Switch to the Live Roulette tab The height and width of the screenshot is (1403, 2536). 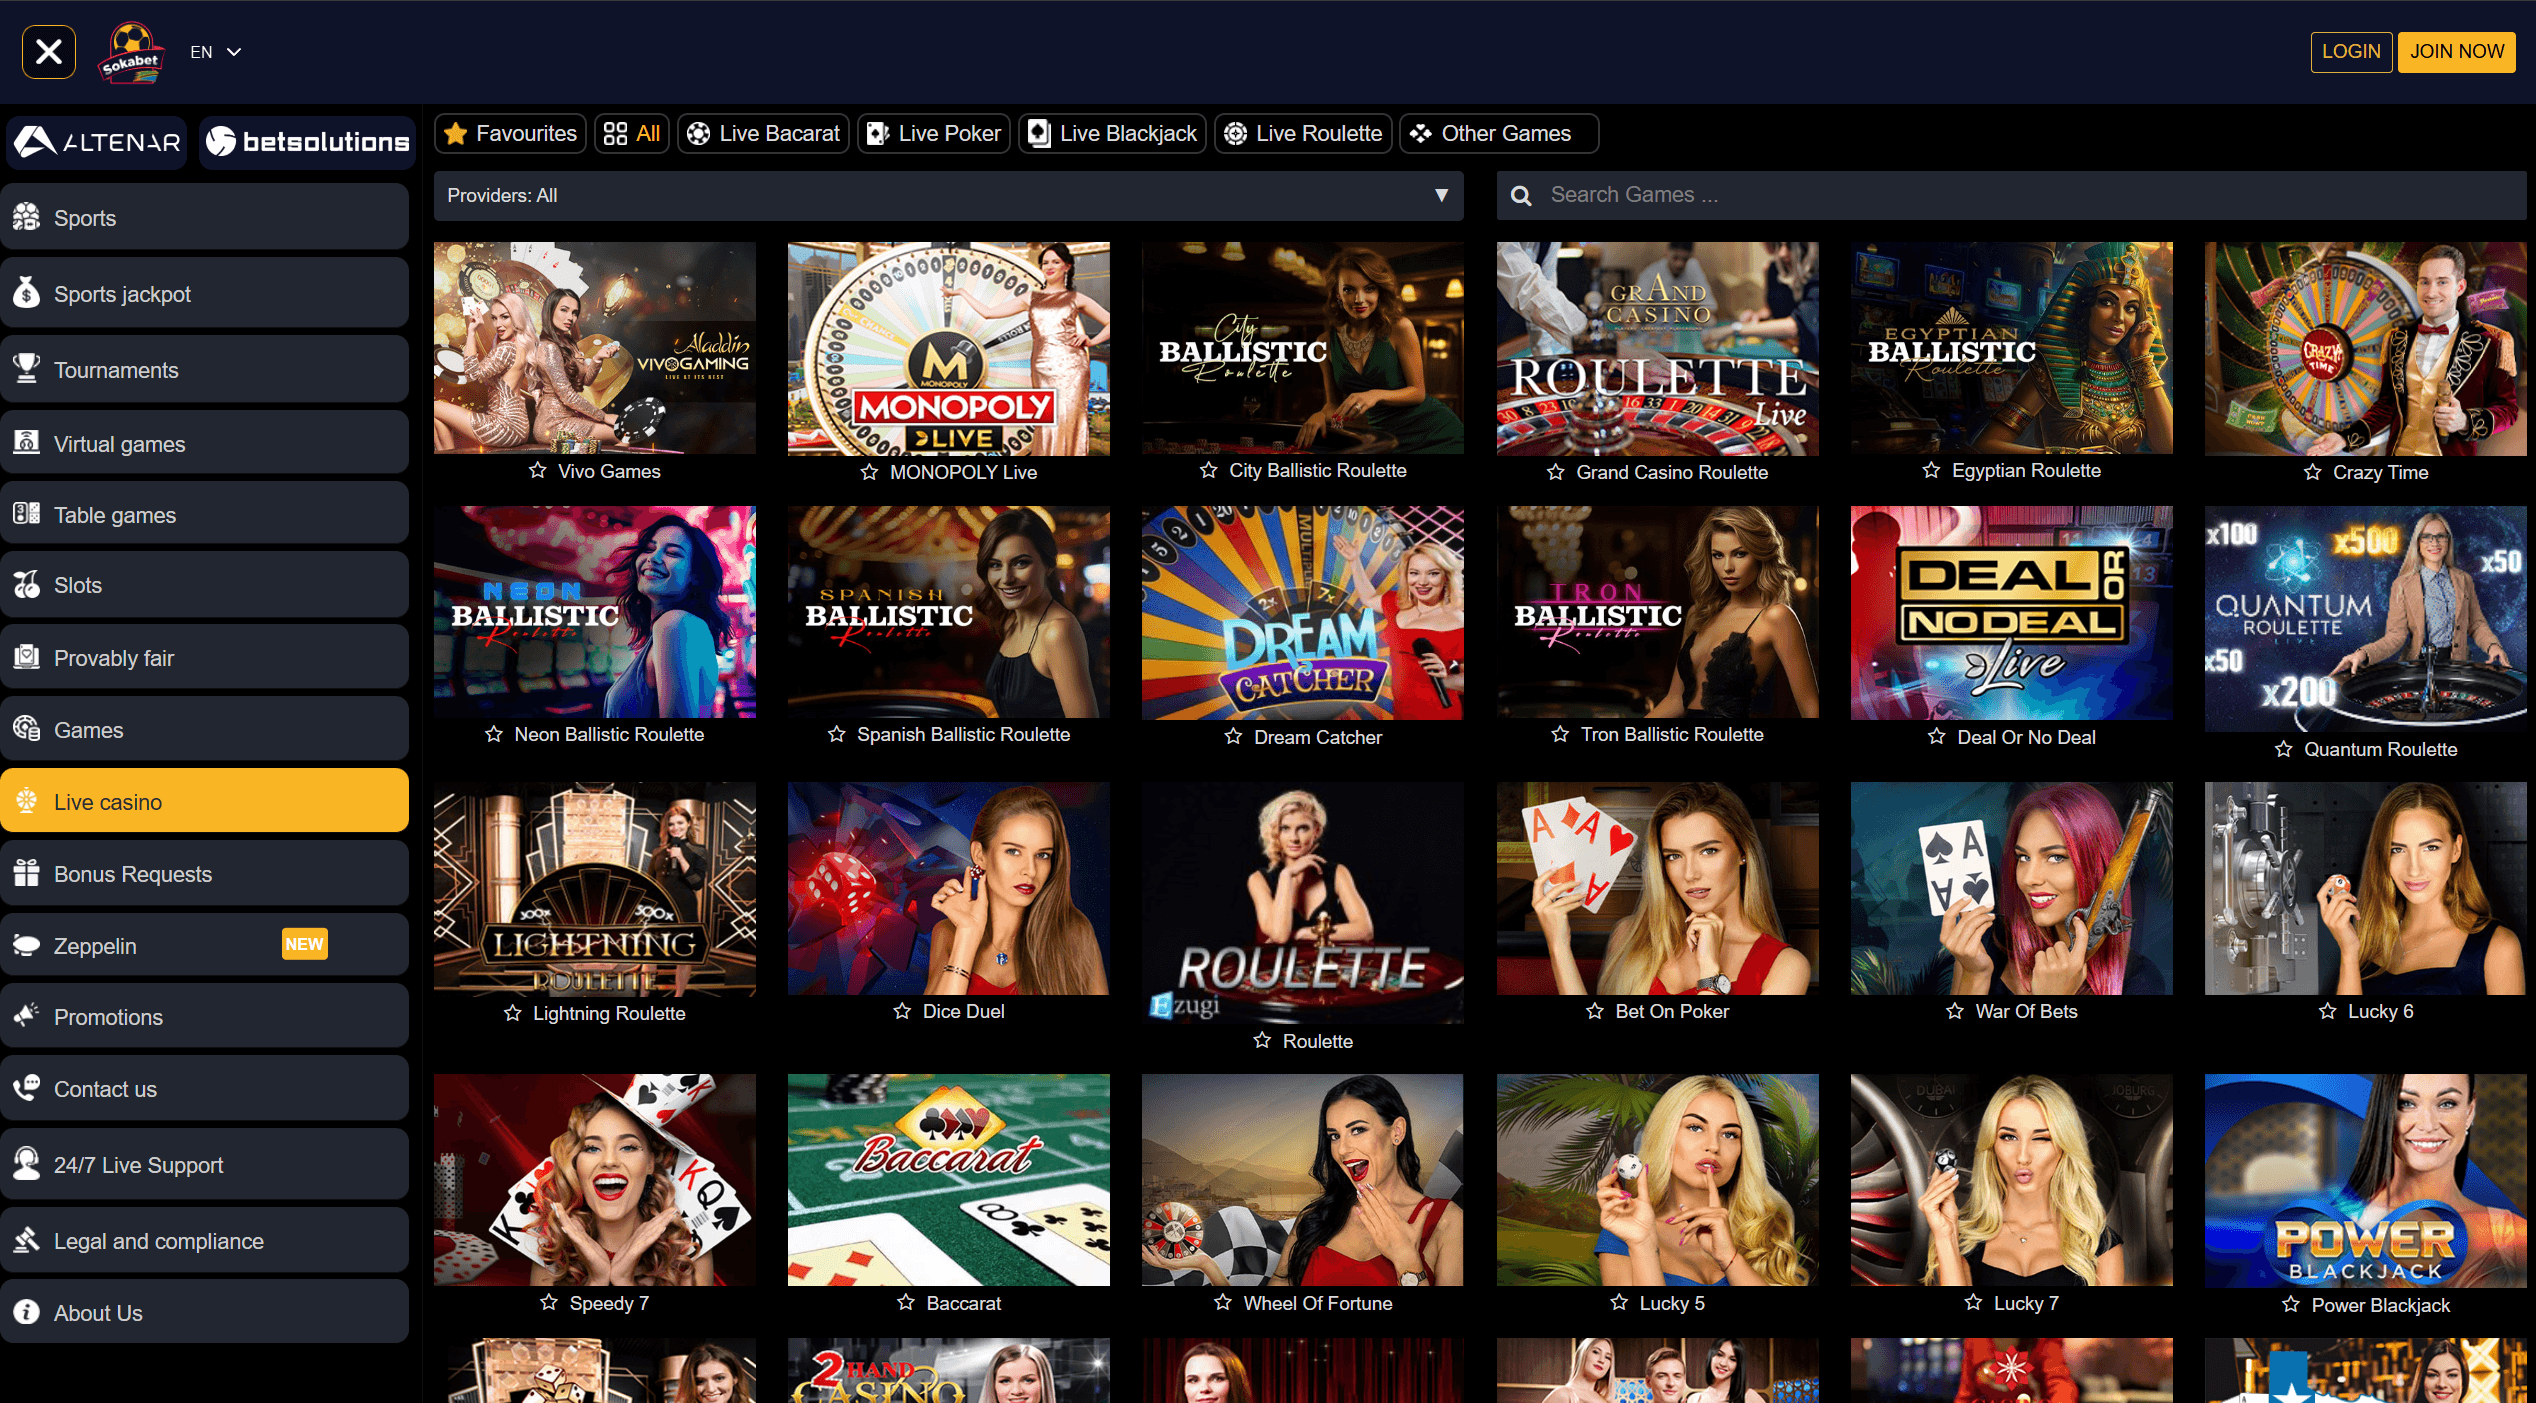coord(1302,133)
